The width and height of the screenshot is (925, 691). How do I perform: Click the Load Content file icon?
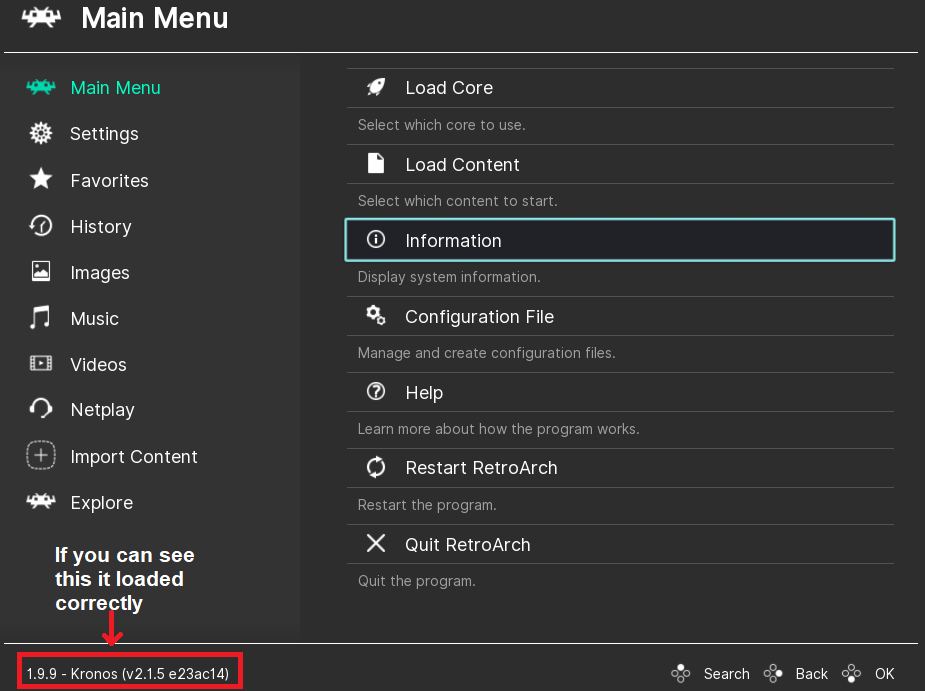[x=376, y=164]
